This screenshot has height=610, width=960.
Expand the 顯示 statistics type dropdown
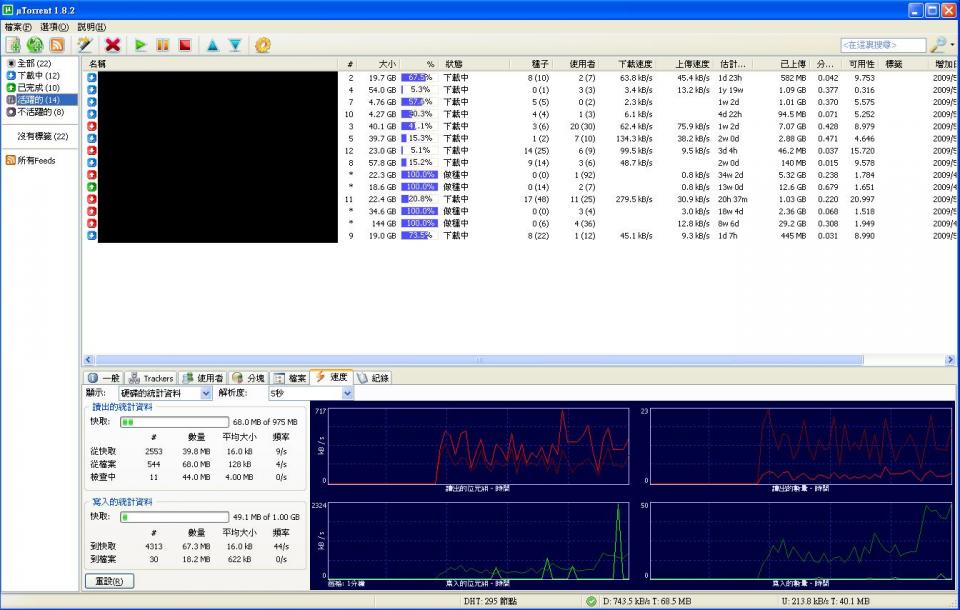pyautogui.click(x=206, y=394)
